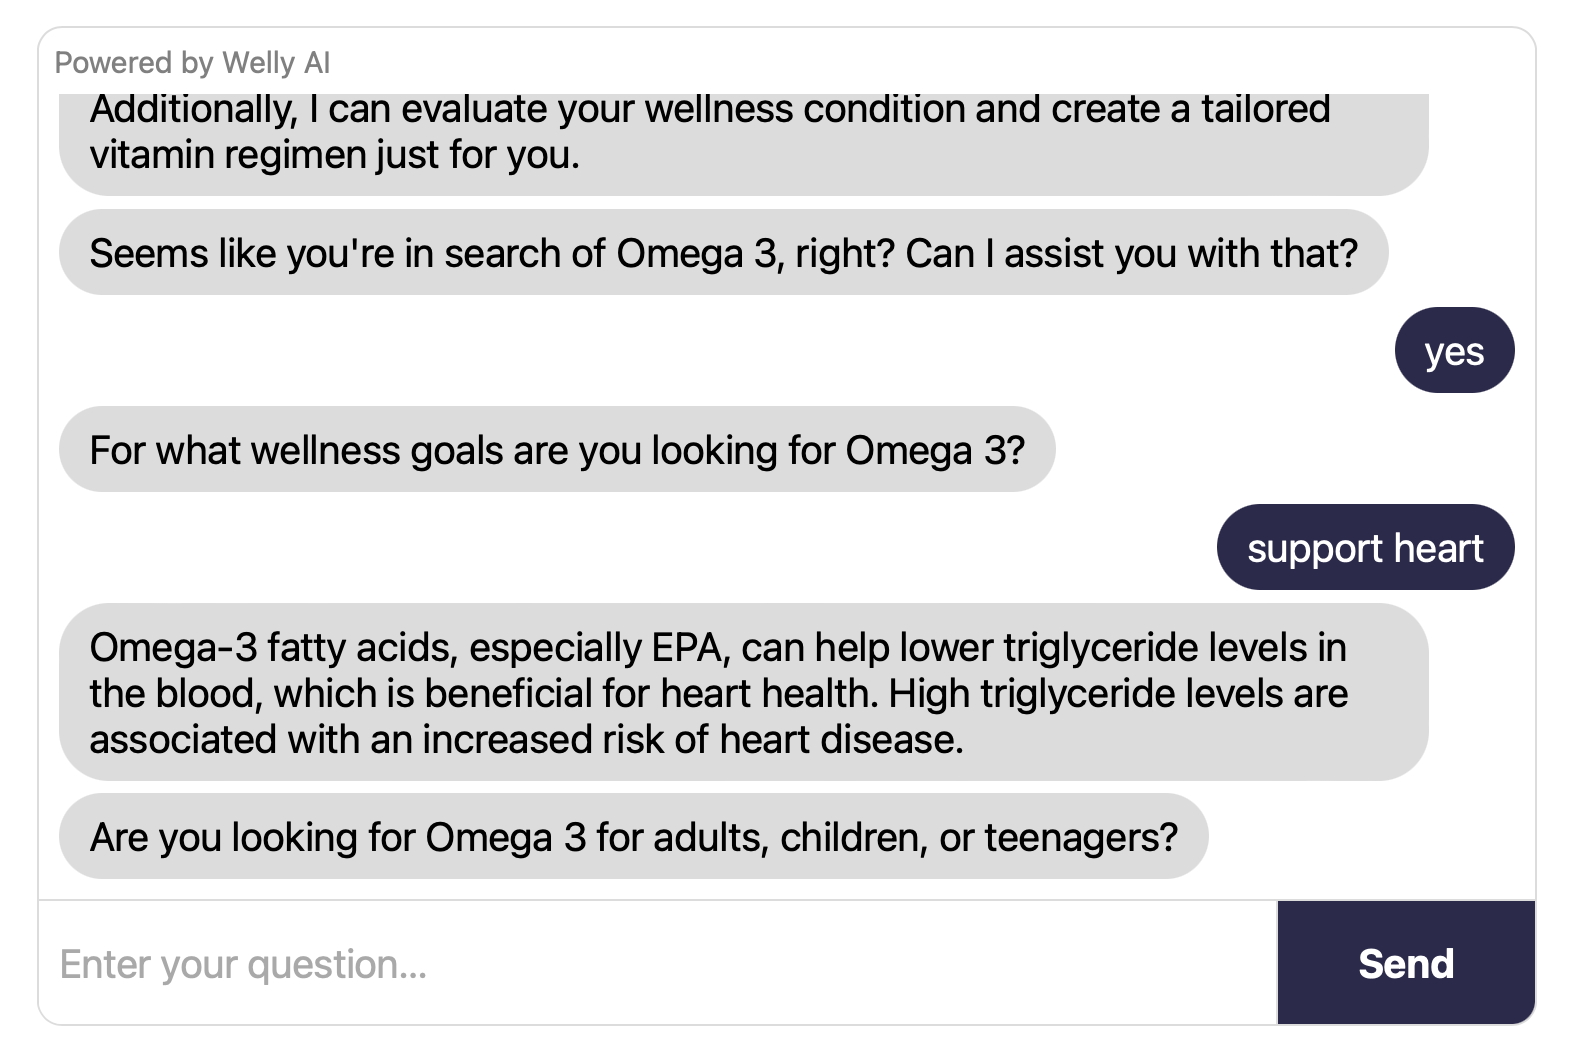Click the 'For what wellness goals' question bubble
Viewport: 1576px width, 1050px height.
point(557,450)
